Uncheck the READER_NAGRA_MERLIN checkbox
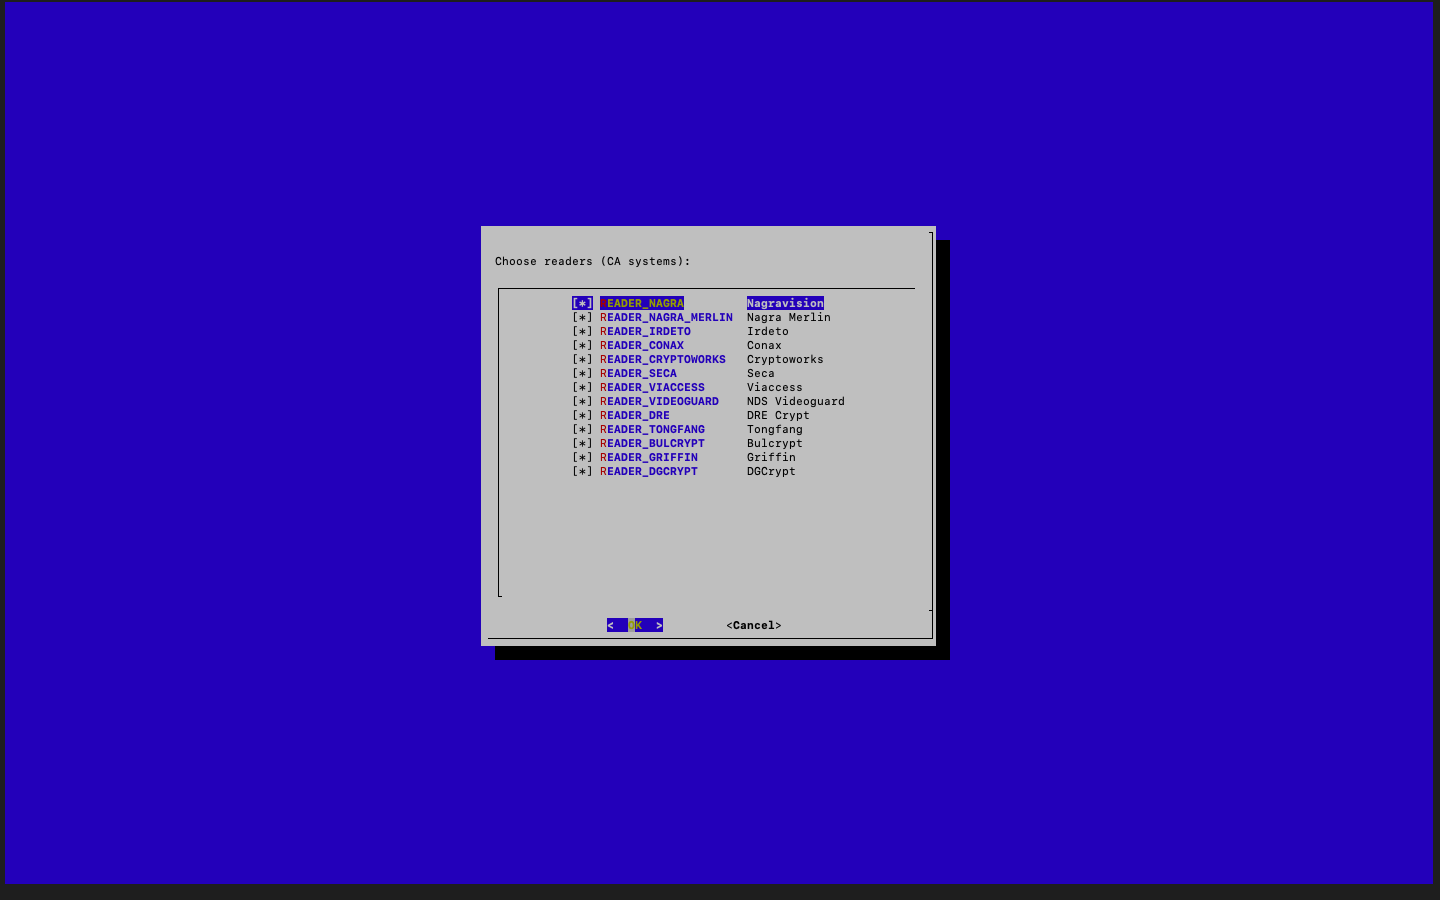Image resolution: width=1440 pixels, height=900 pixels. click(582, 317)
